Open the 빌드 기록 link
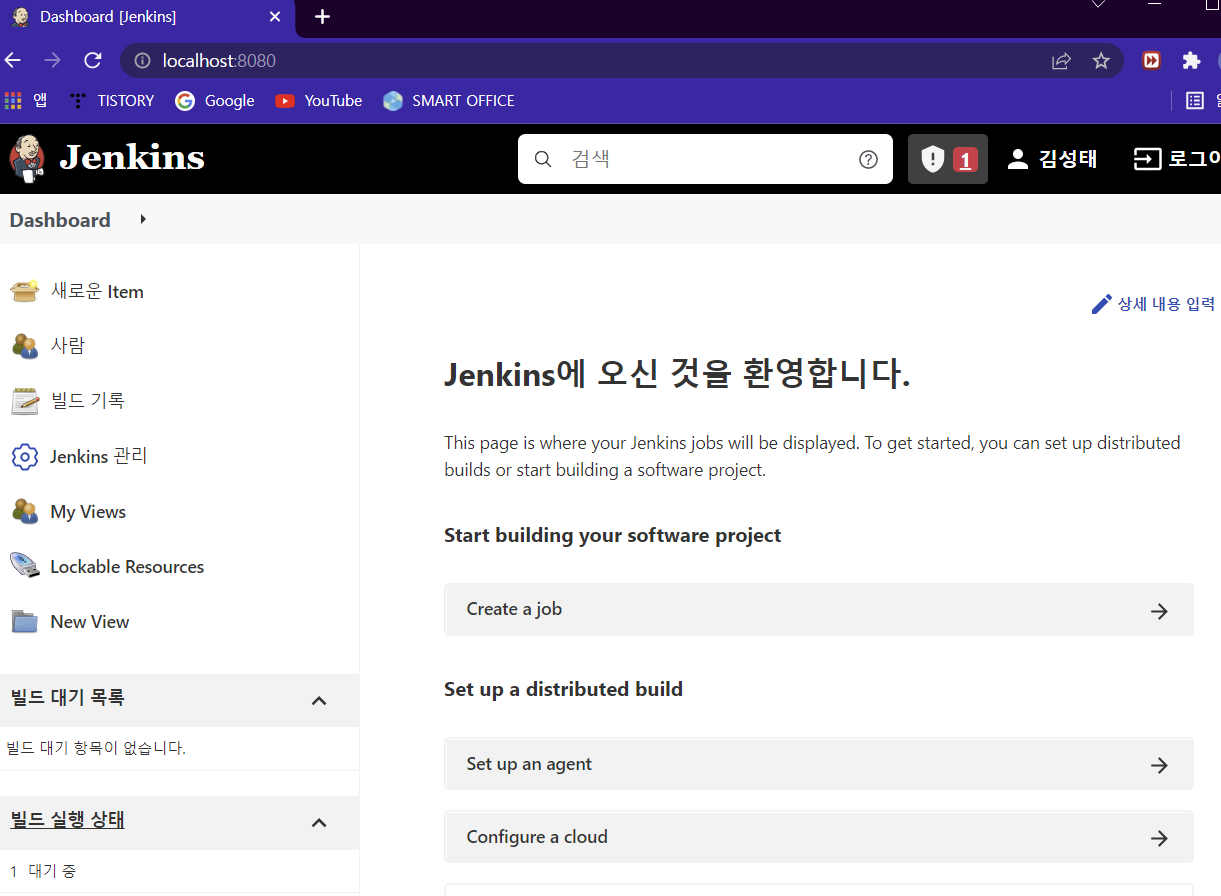Screen dimensions: 1221x896 [88, 401]
